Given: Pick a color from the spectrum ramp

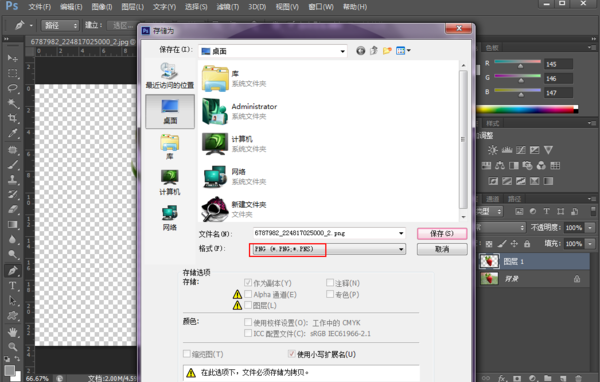Looking at the screenshot, I should [x=527, y=110].
